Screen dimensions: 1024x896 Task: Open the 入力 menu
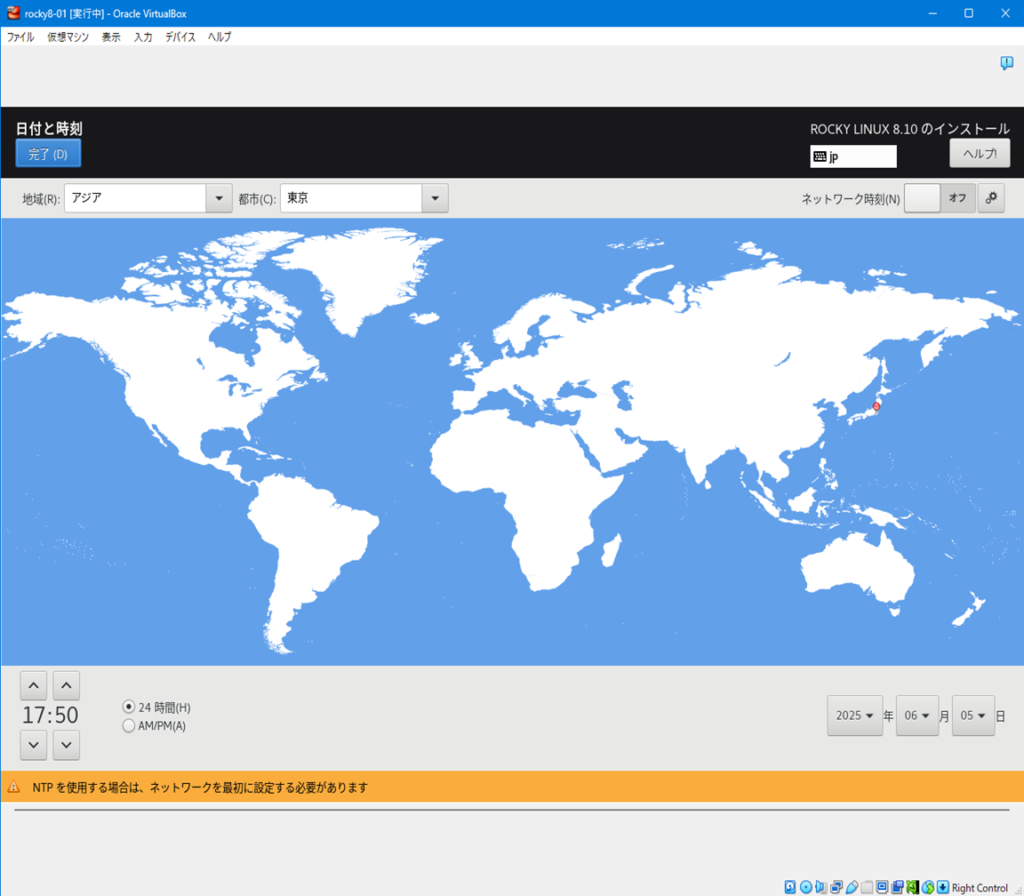[143, 37]
